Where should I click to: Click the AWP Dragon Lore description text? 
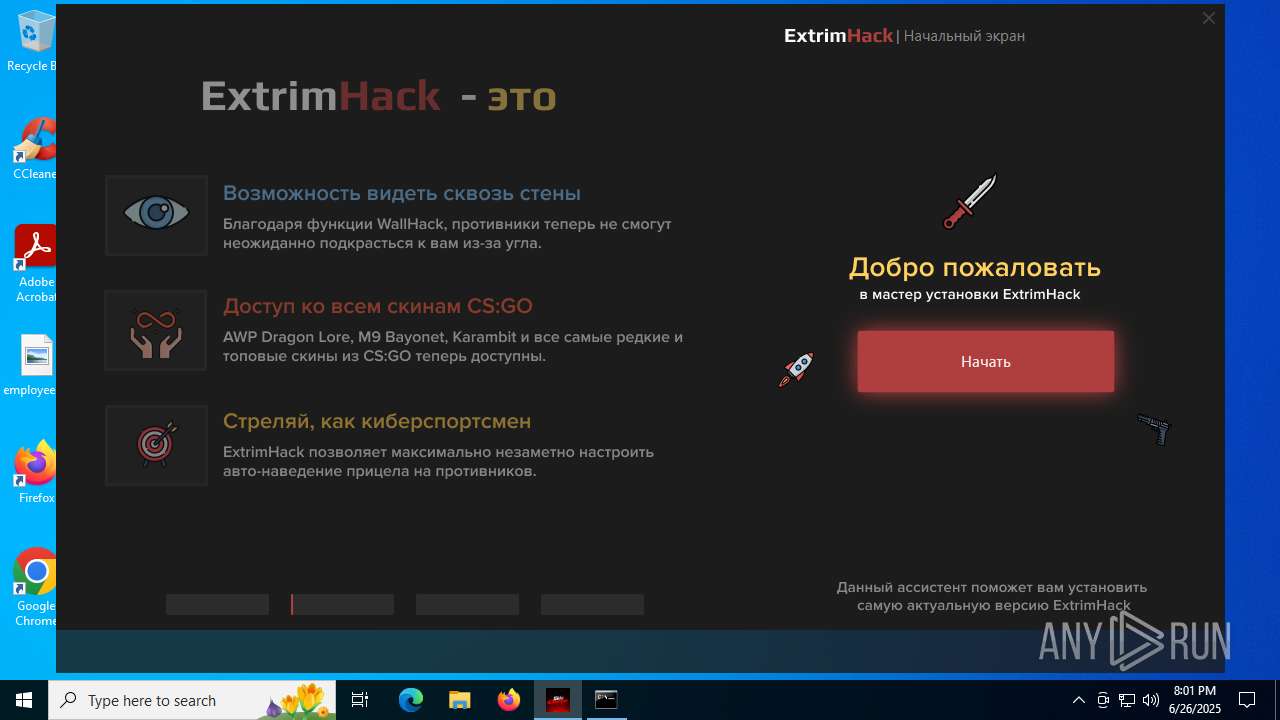(453, 347)
